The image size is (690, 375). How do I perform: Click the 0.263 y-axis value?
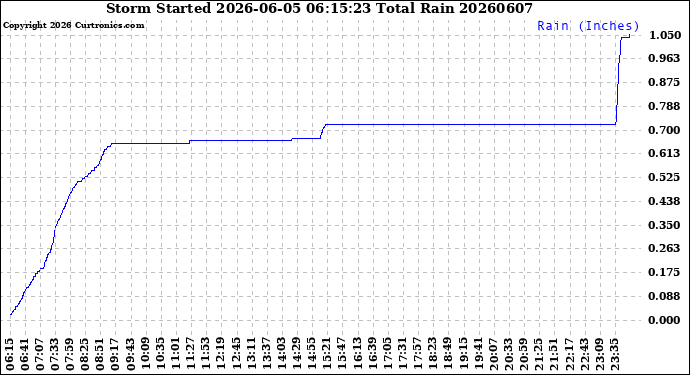coord(665,248)
